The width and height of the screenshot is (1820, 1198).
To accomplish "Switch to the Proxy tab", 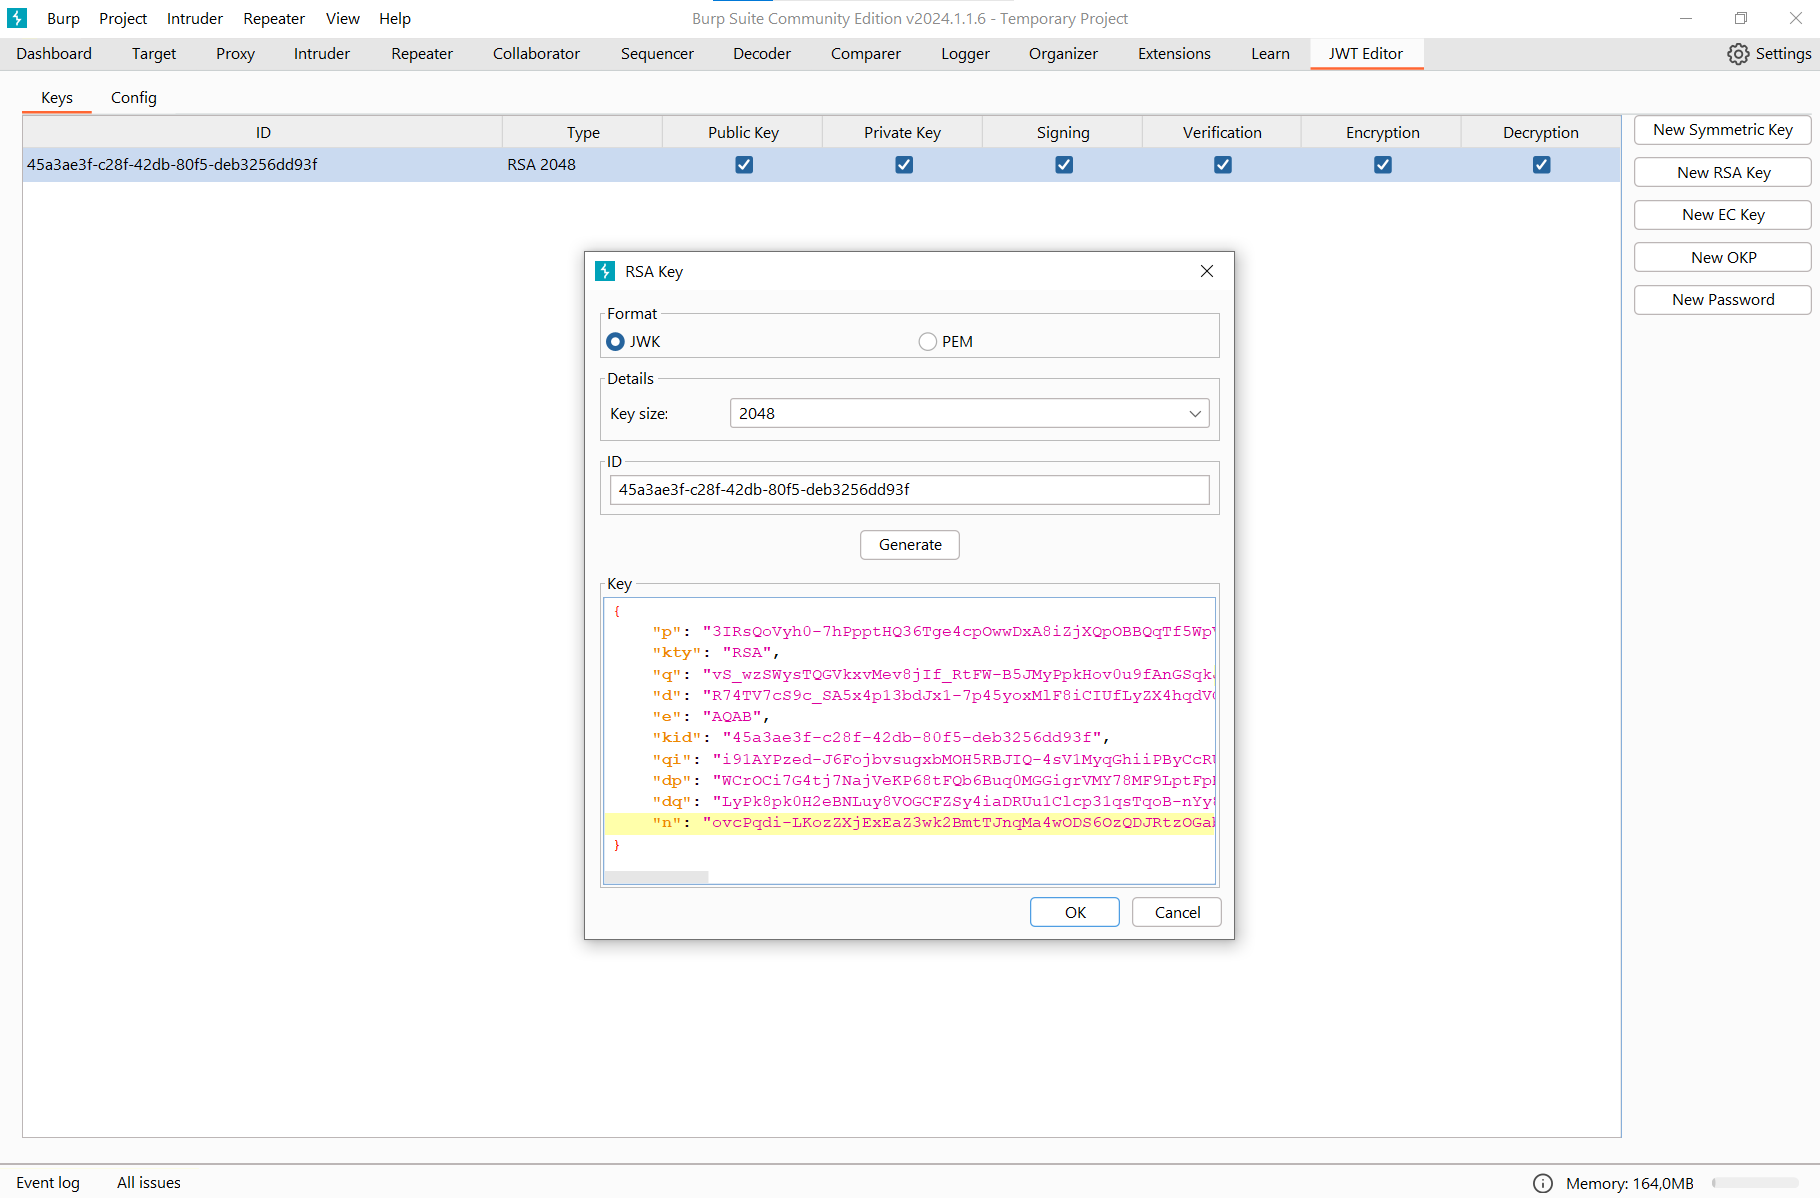I will tap(235, 54).
